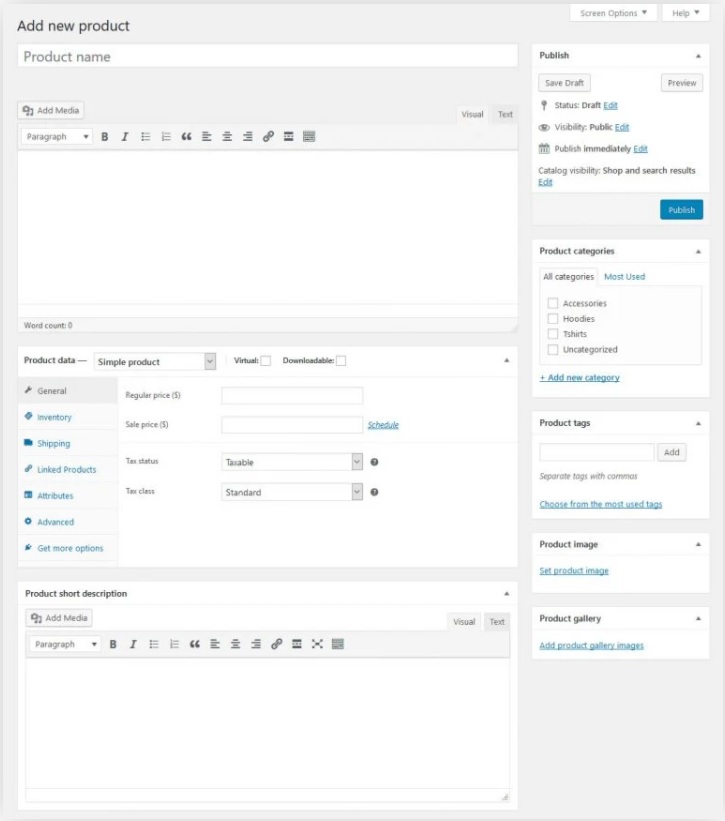Toggle toolbar (kitchen sink) icon in main editor
The height and width of the screenshot is (821, 725).
click(x=309, y=137)
